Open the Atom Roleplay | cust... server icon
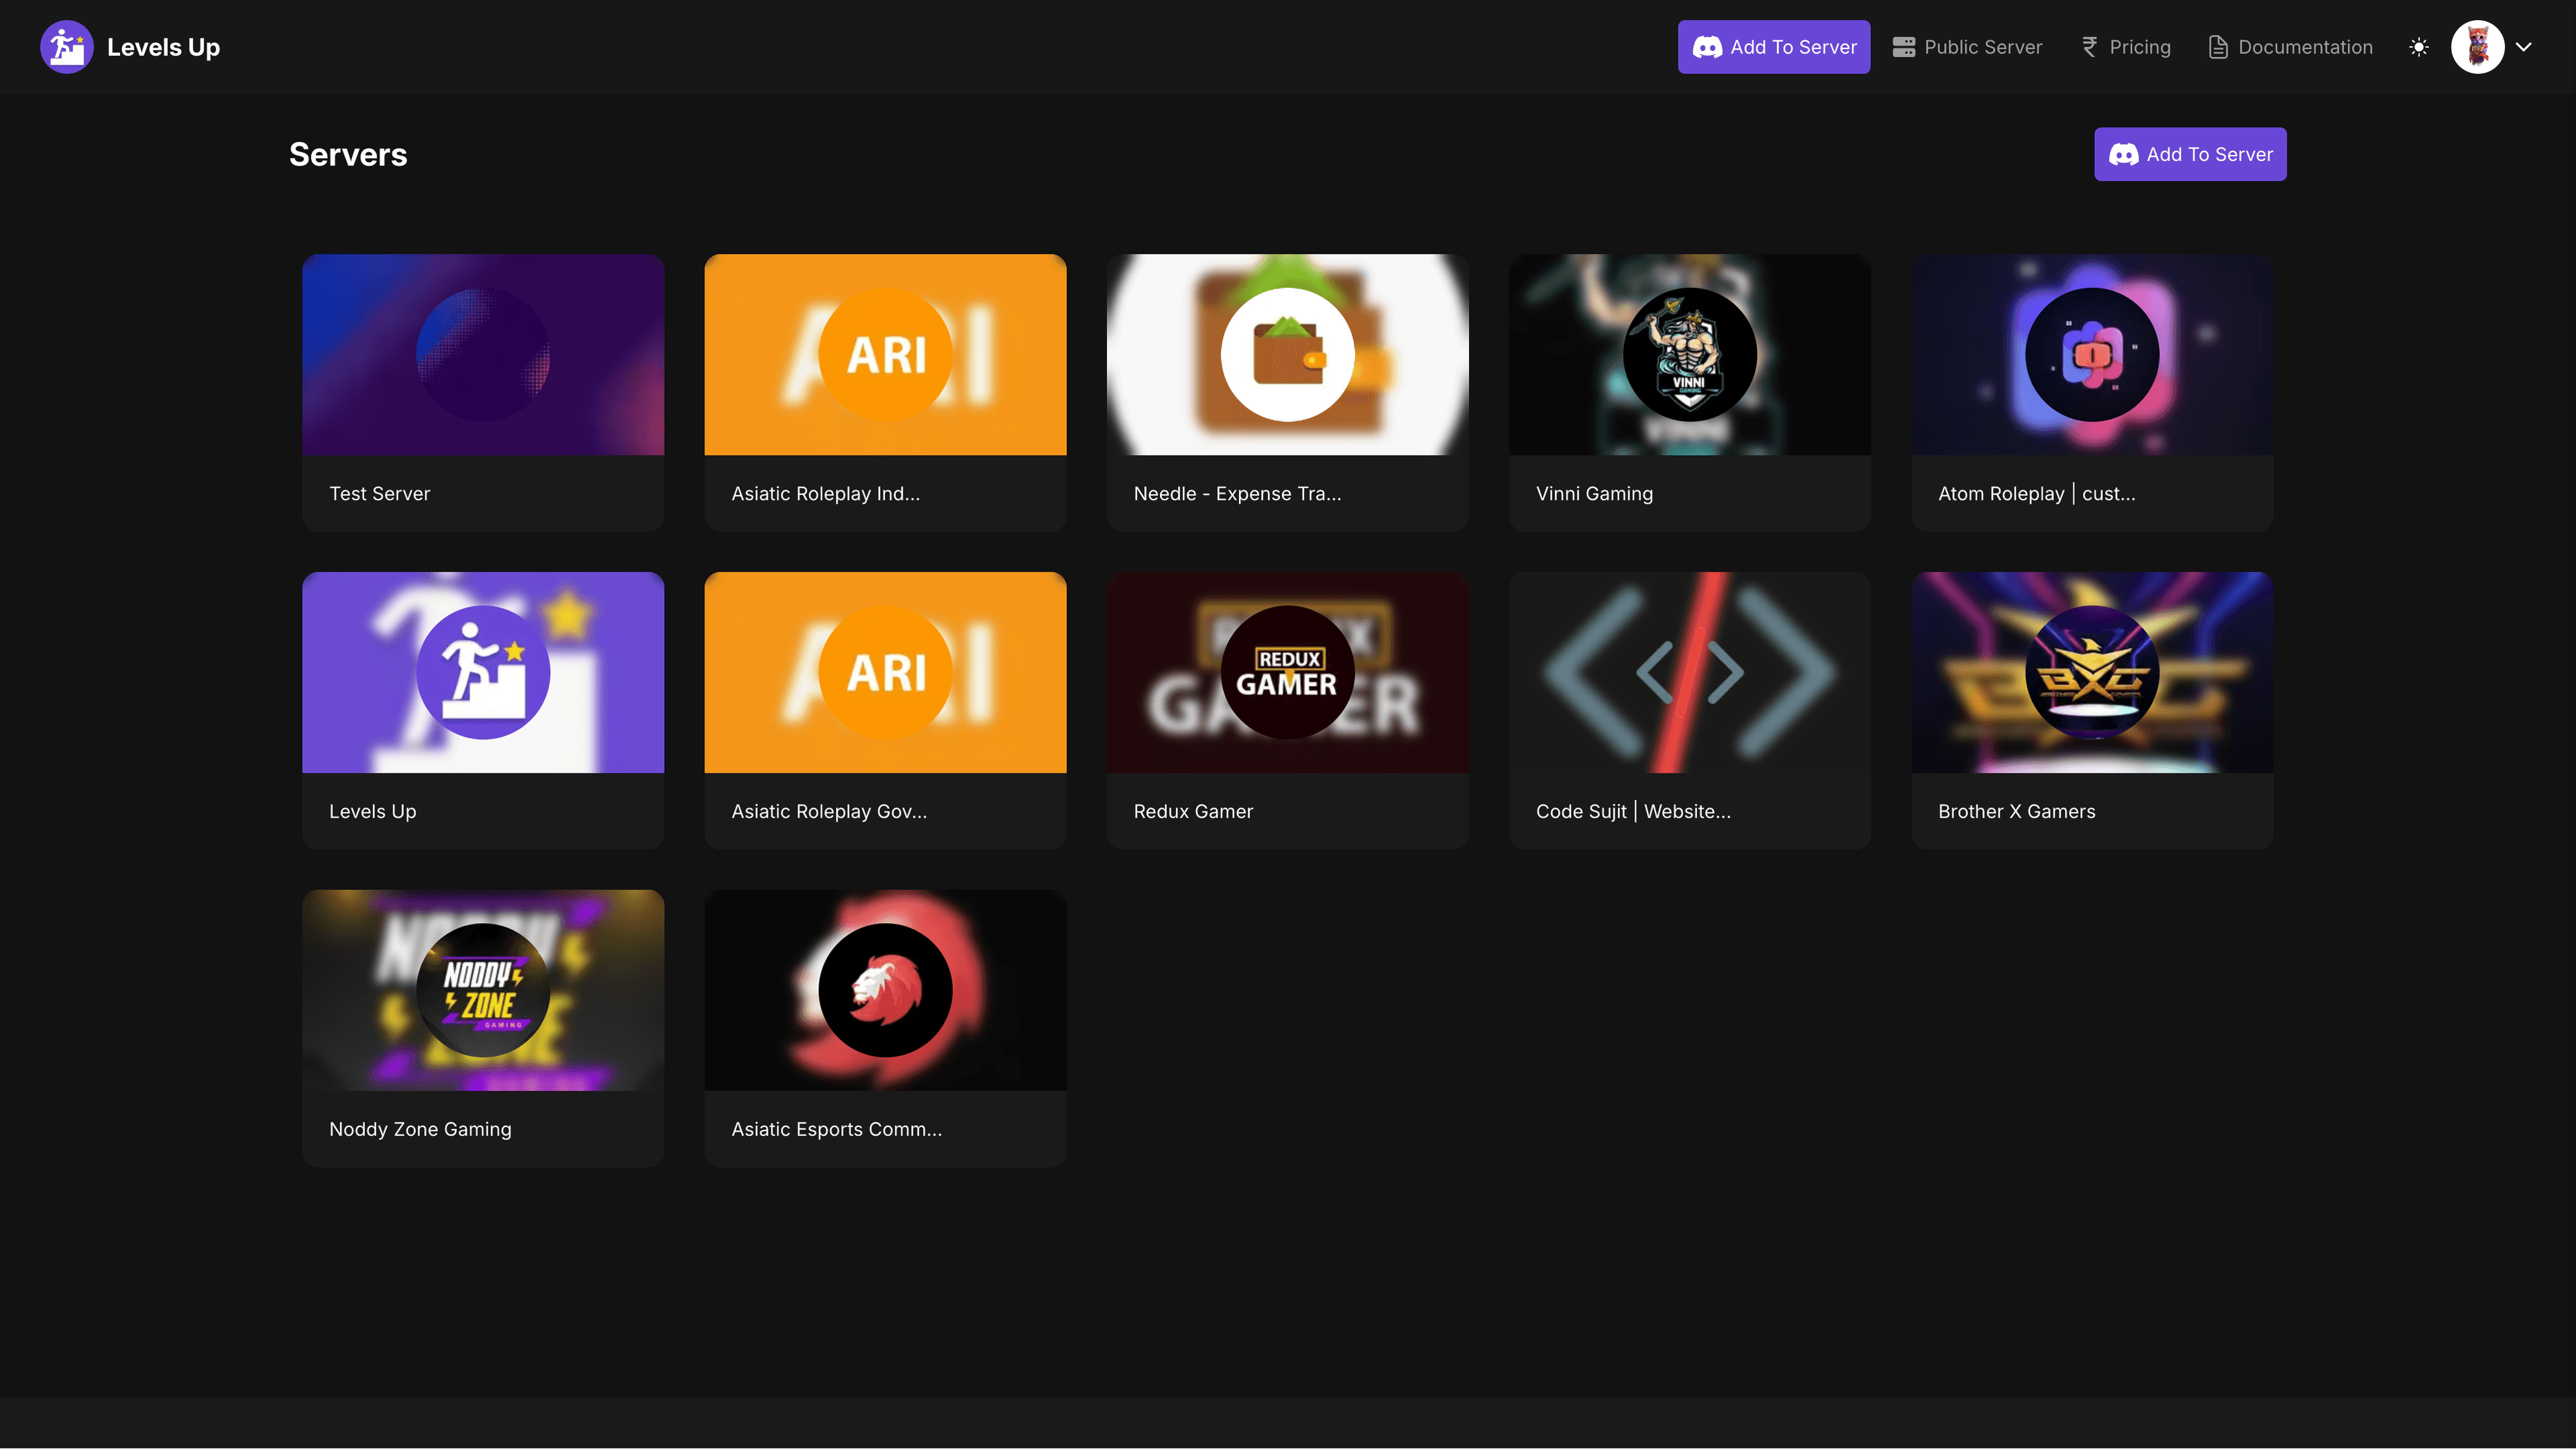 click(x=2092, y=355)
